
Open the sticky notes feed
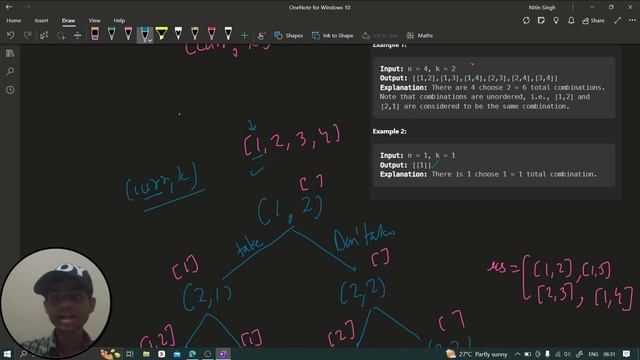541,20
